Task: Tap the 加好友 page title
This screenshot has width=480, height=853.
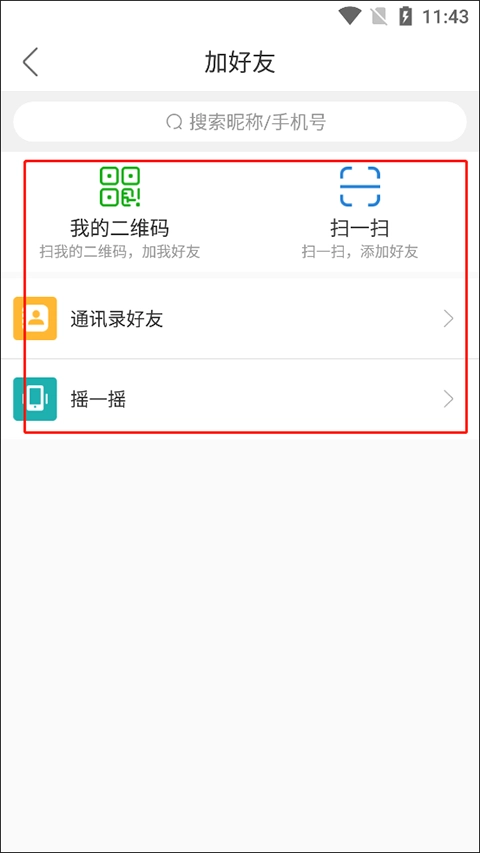Action: [240, 61]
